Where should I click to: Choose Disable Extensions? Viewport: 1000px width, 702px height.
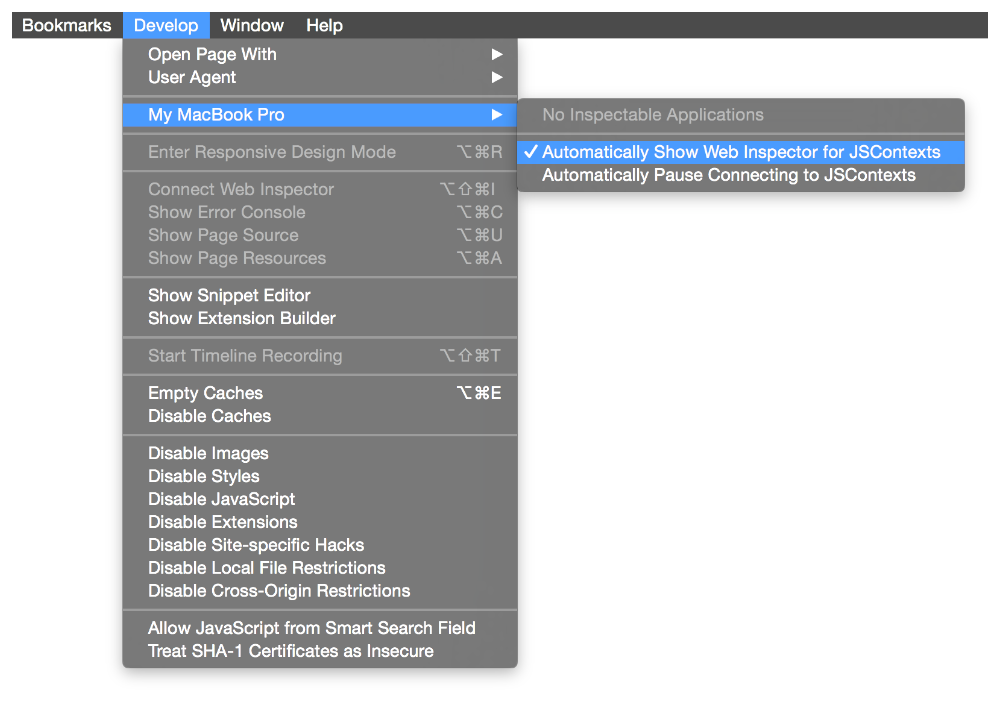pyautogui.click(x=223, y=522)
